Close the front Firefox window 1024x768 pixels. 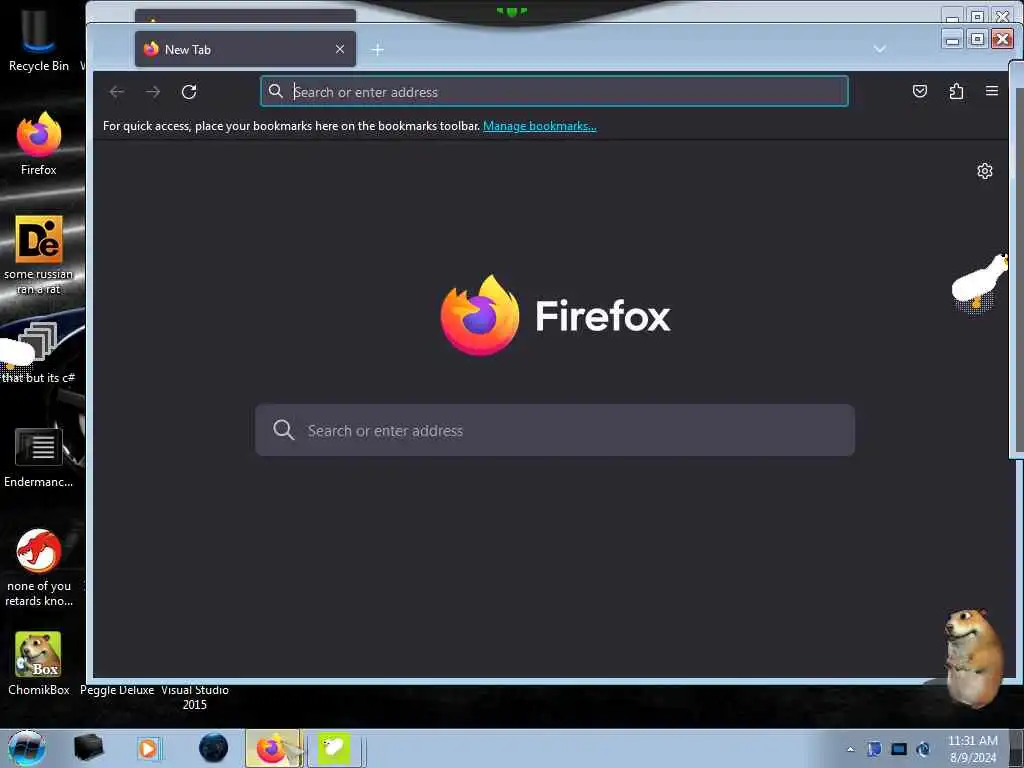point(1002,39)
